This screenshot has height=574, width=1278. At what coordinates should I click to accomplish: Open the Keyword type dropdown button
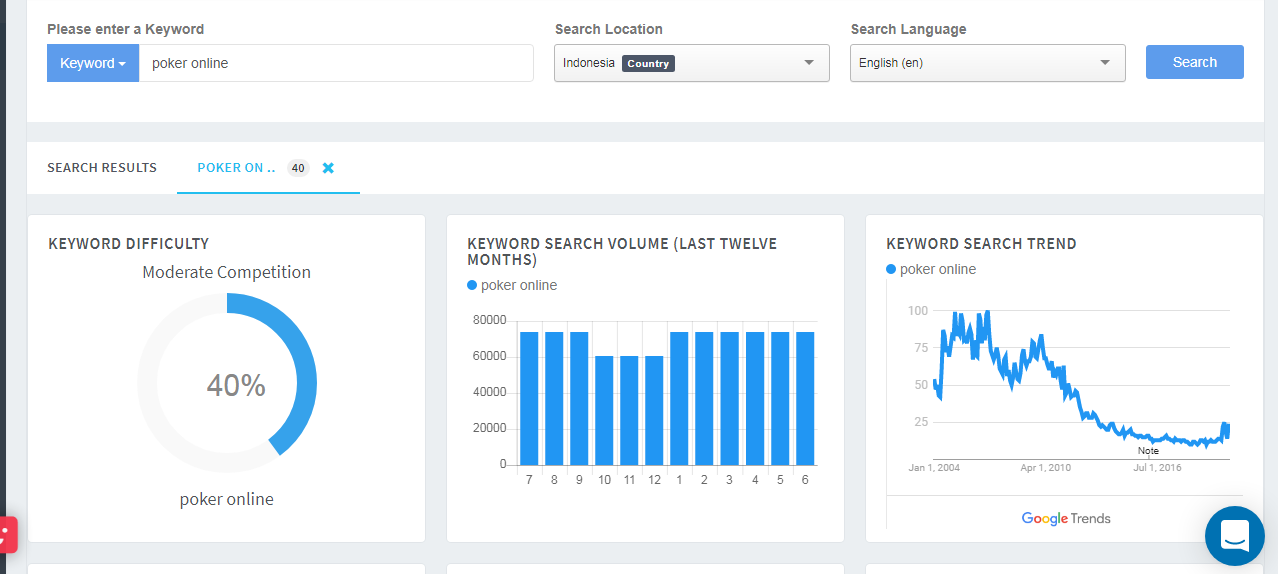(x=93, y=63)
